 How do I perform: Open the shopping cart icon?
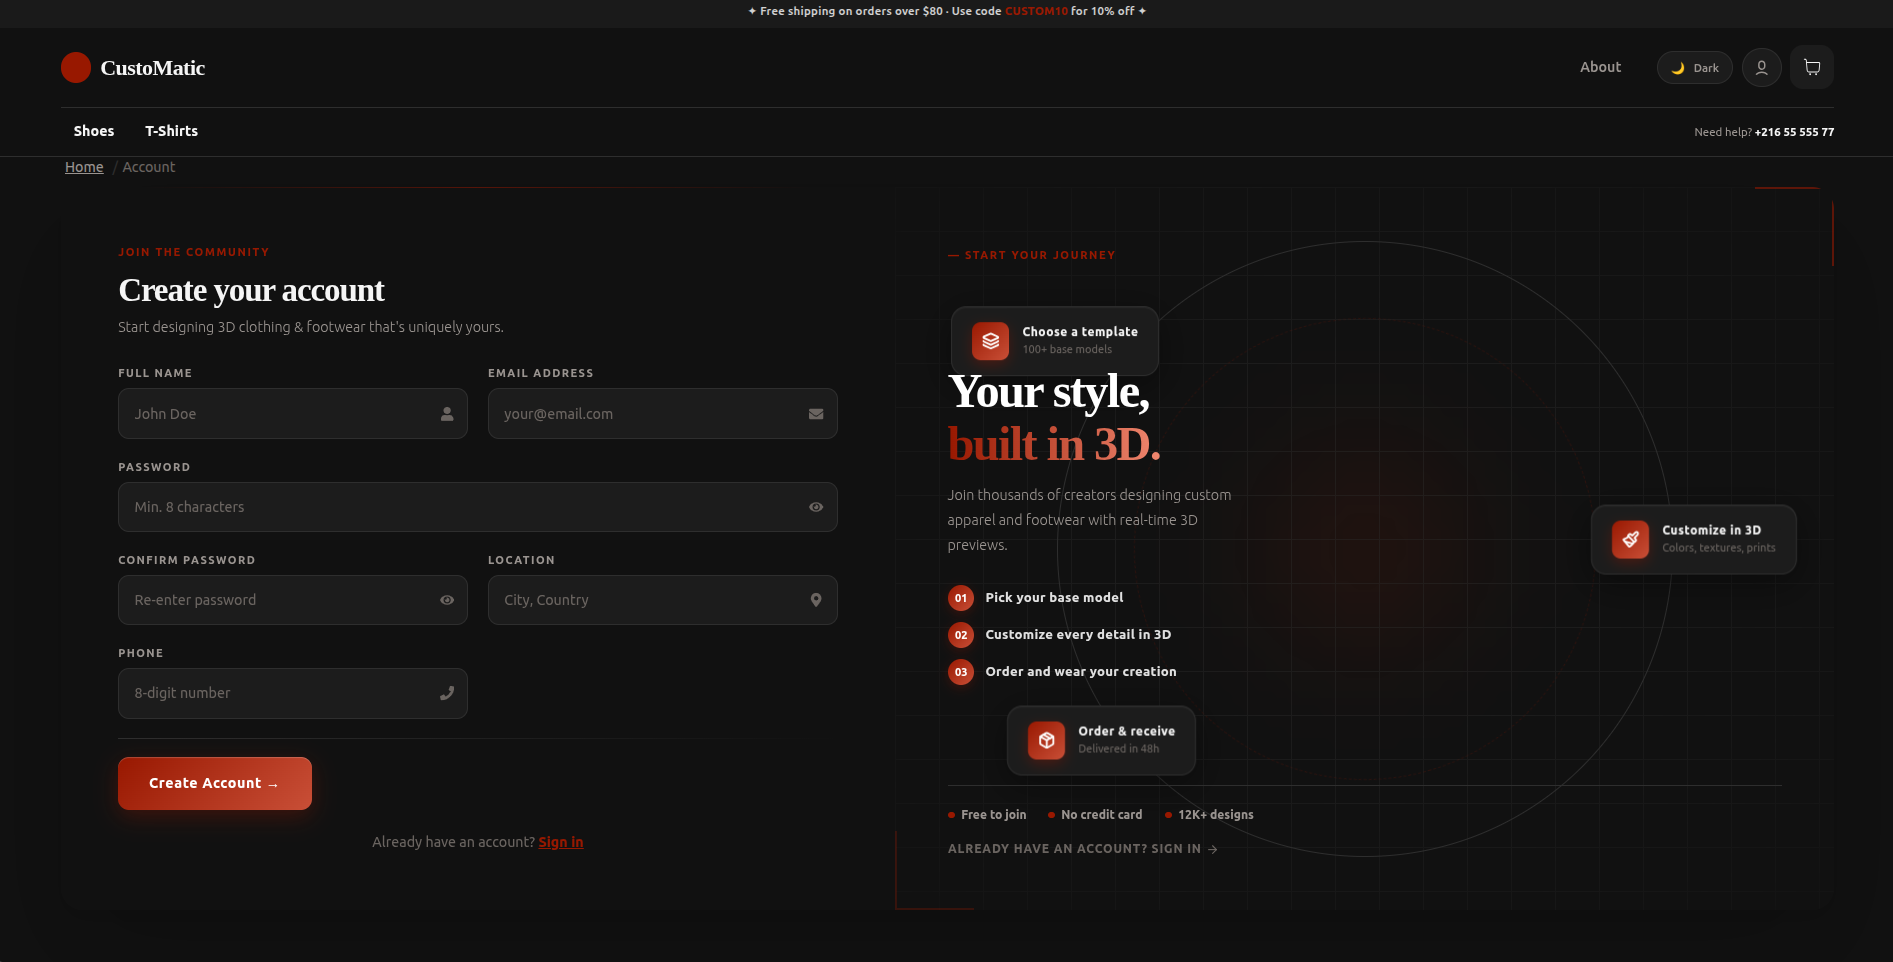click(x=1812, y=68)
